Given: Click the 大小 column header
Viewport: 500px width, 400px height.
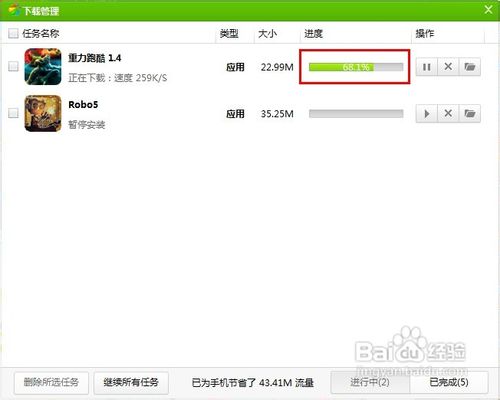Looking at the screenshot, I should [x=267, y=33].
